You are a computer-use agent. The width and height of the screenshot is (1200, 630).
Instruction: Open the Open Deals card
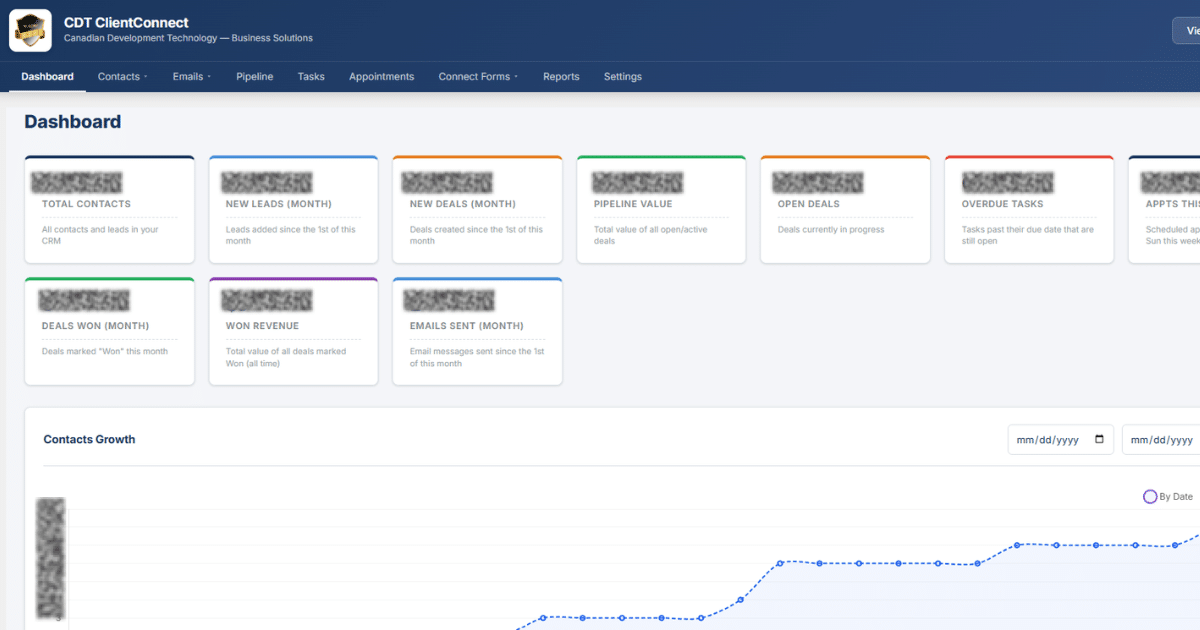846,210
